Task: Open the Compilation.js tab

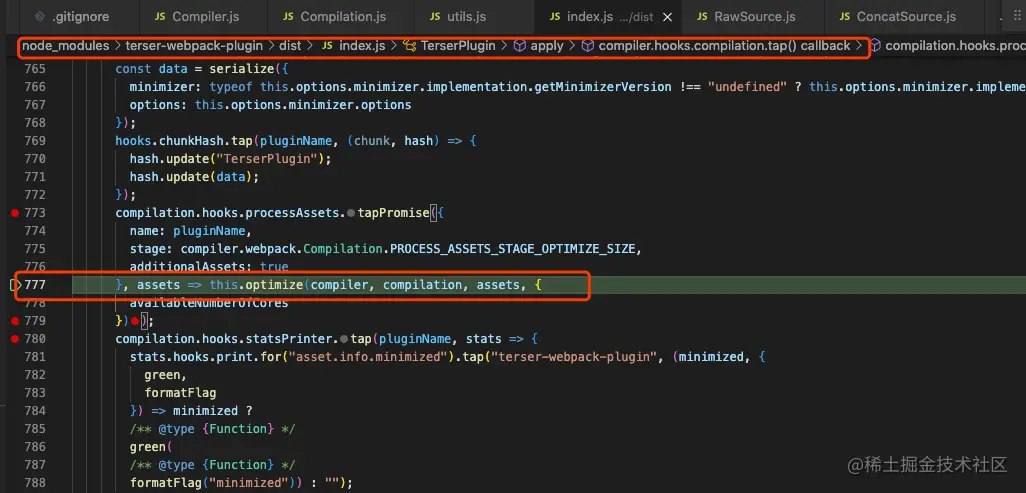Action: coord(343,17)
